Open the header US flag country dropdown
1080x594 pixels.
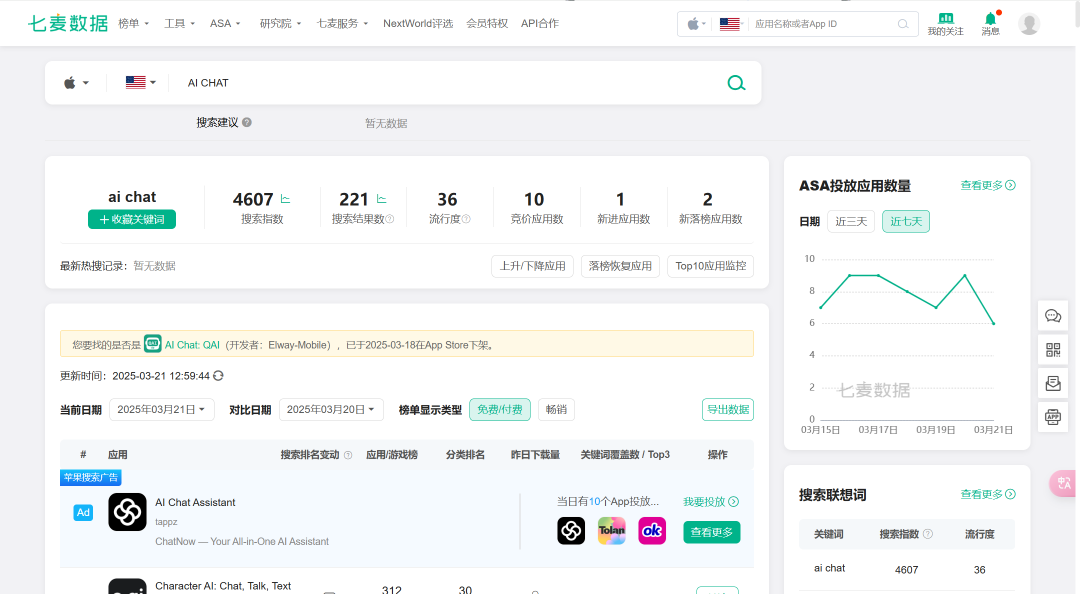point(731,24)
